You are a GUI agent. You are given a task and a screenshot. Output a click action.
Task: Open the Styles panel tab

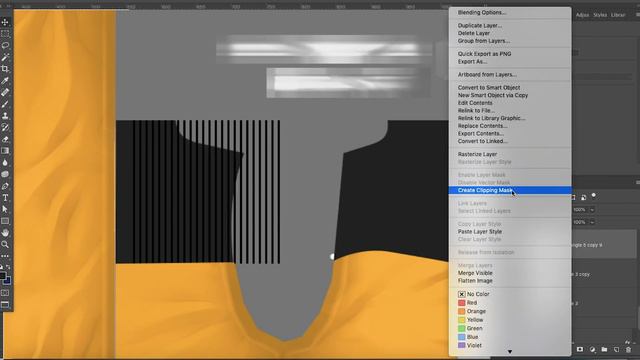click(x=600, y=15)
